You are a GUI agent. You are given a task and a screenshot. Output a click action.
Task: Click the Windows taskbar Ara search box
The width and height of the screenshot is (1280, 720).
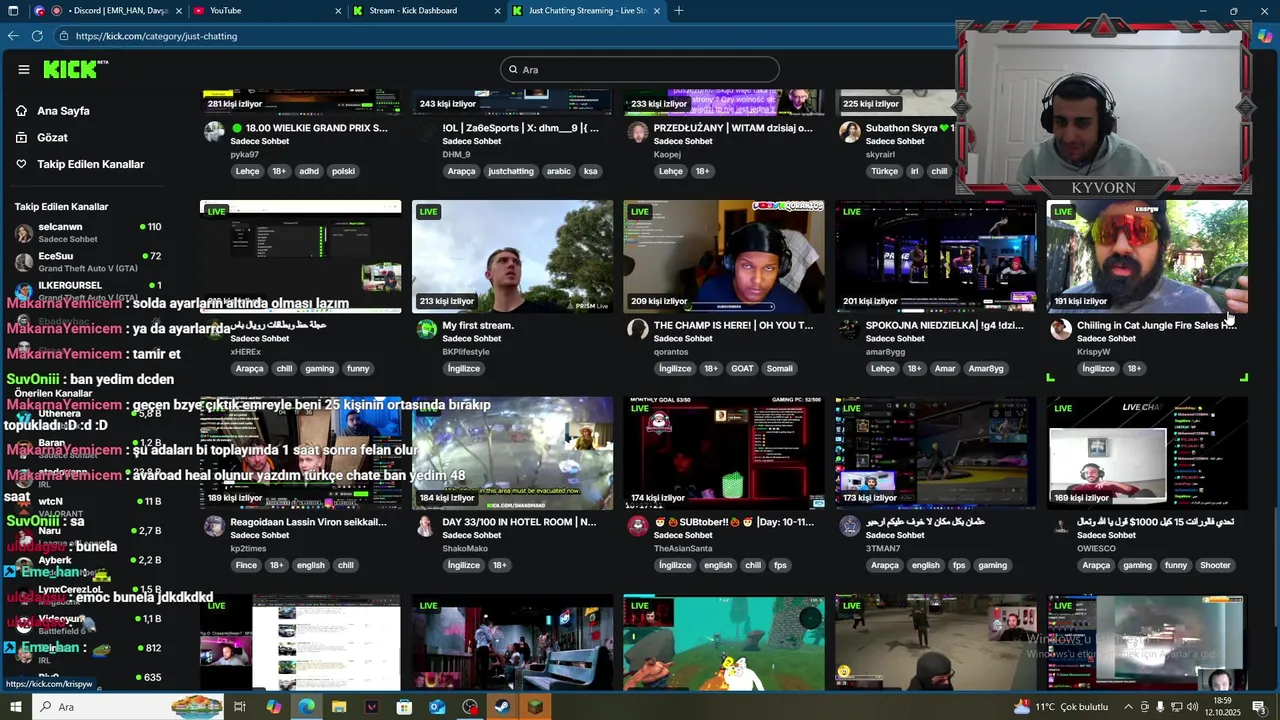[x=130, y=707]
